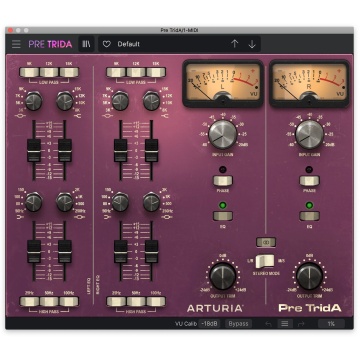Enable Left EQ 50Hz high pass filter
Image resolution: width=360 pixels, height=360 pixels.
pyautogui.click(x=49, y=301)
